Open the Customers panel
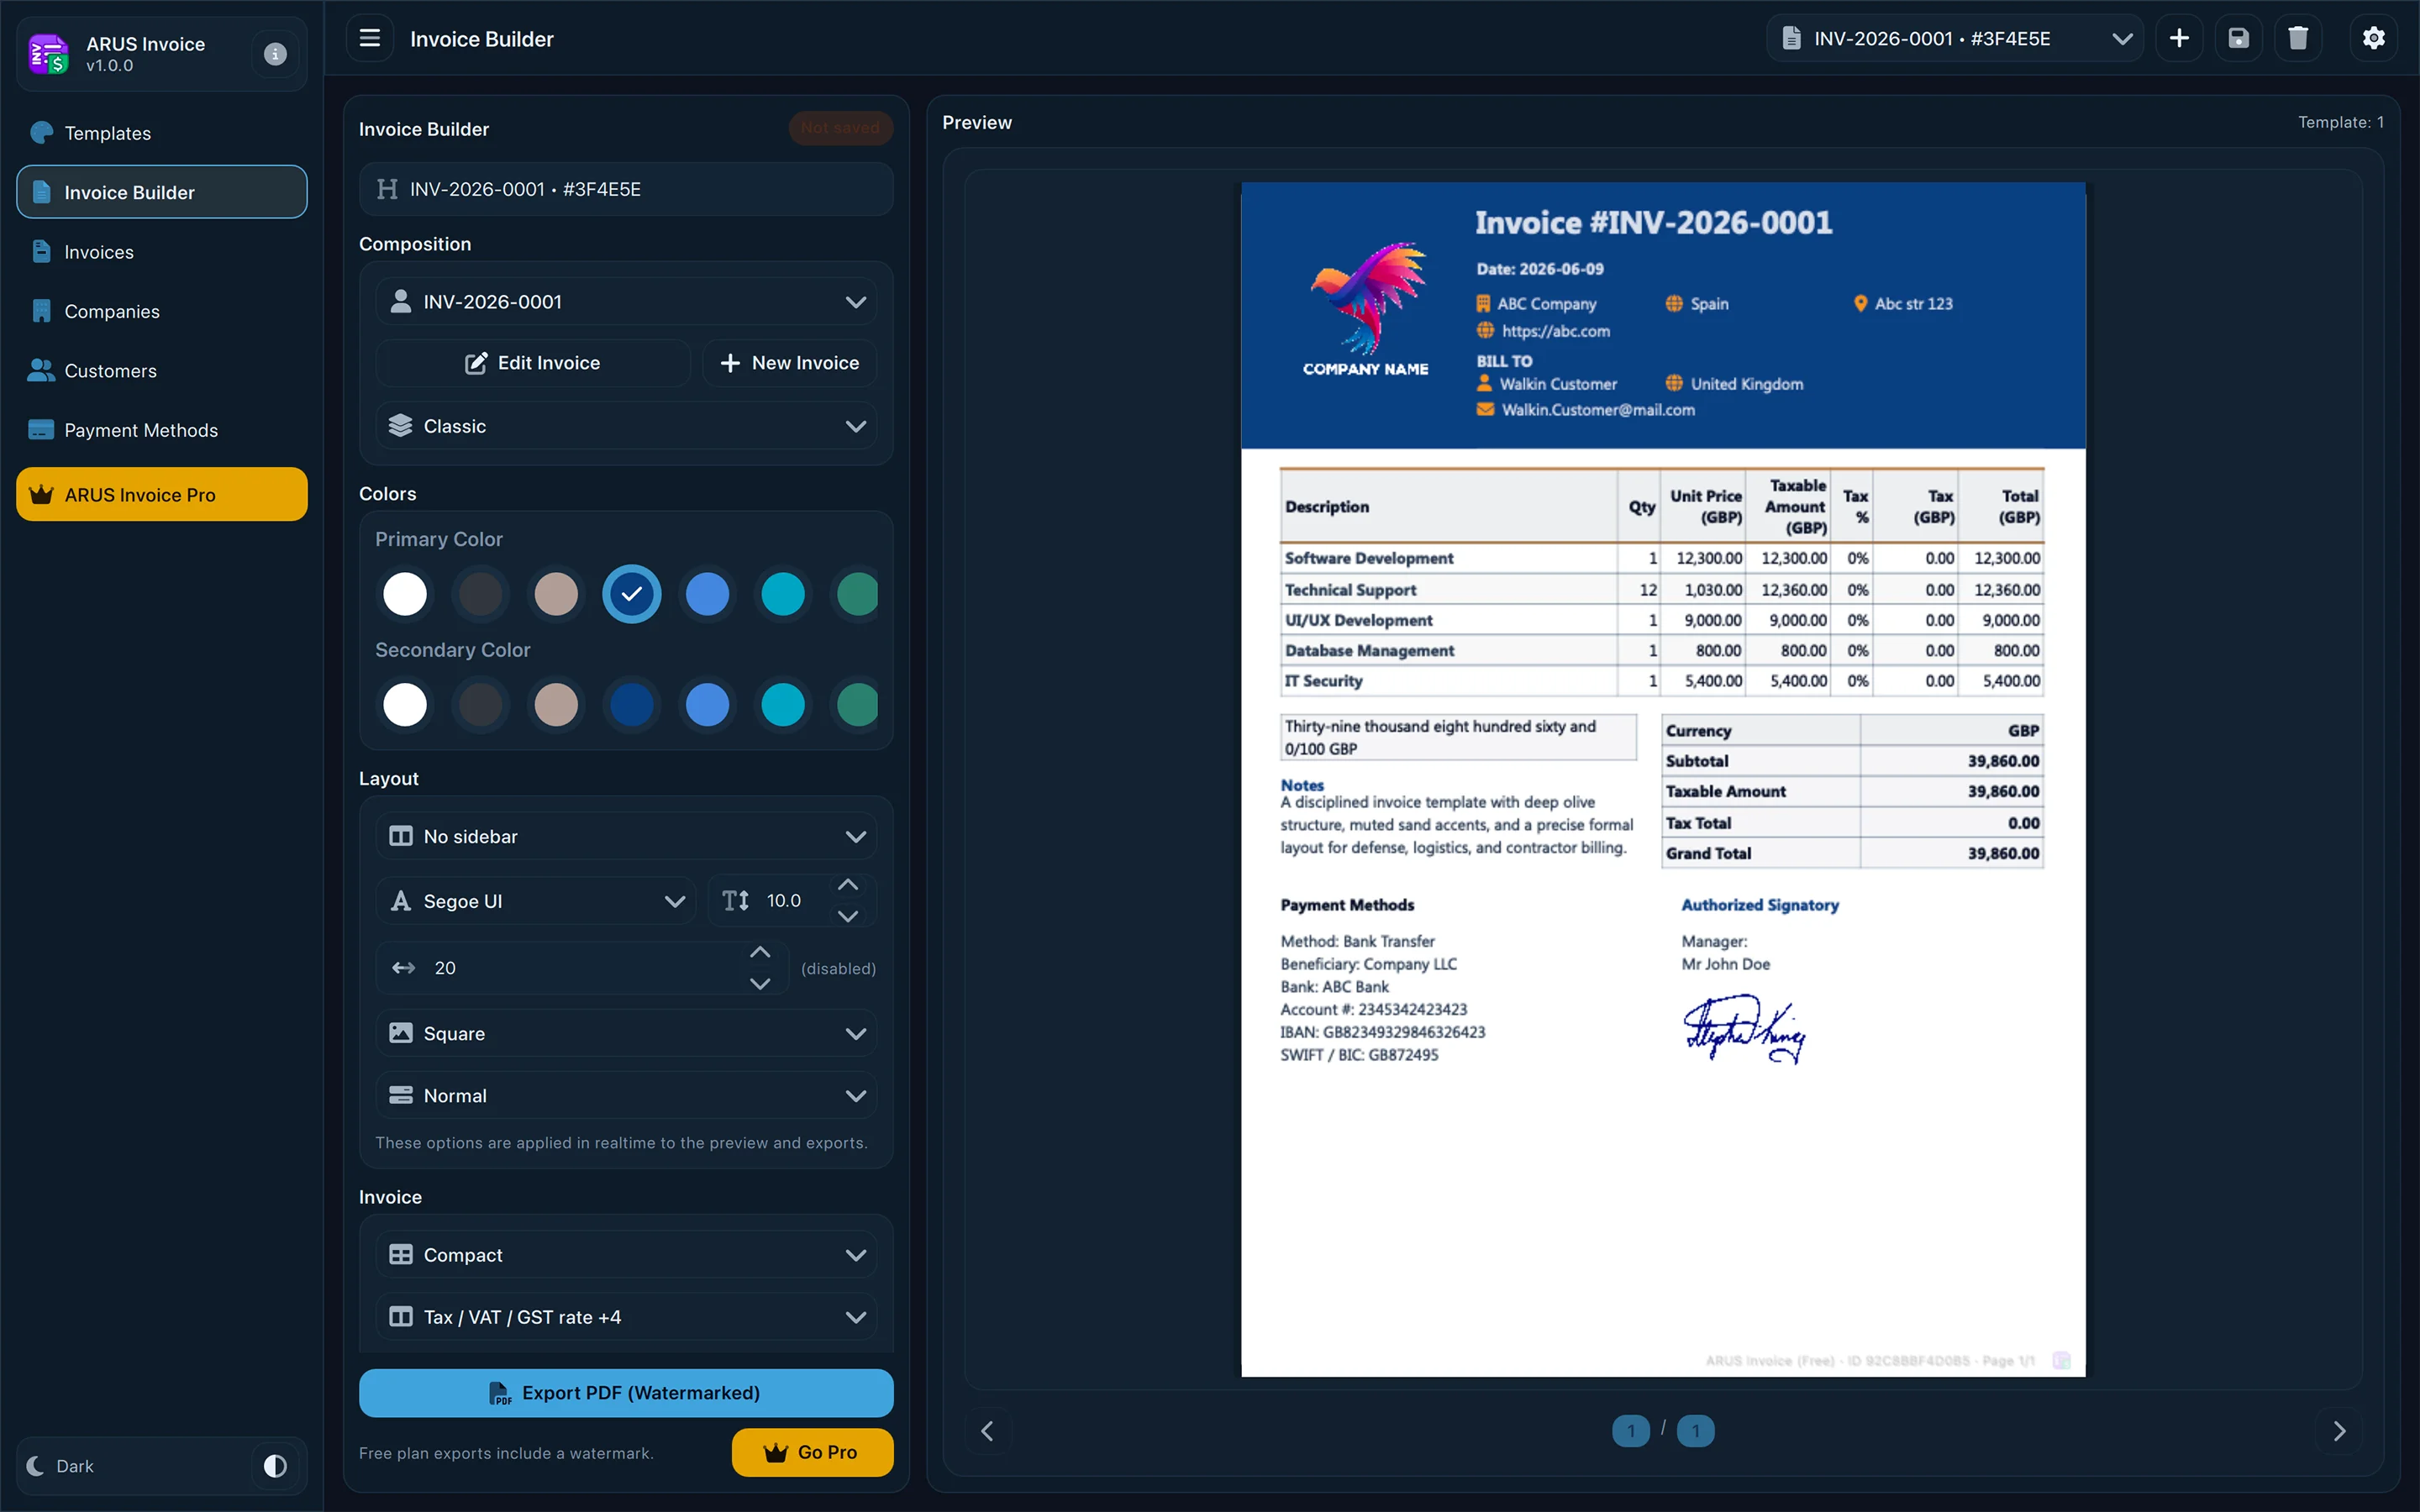This screenshot has height=1512, width=2420. click(x=110, y=370)
